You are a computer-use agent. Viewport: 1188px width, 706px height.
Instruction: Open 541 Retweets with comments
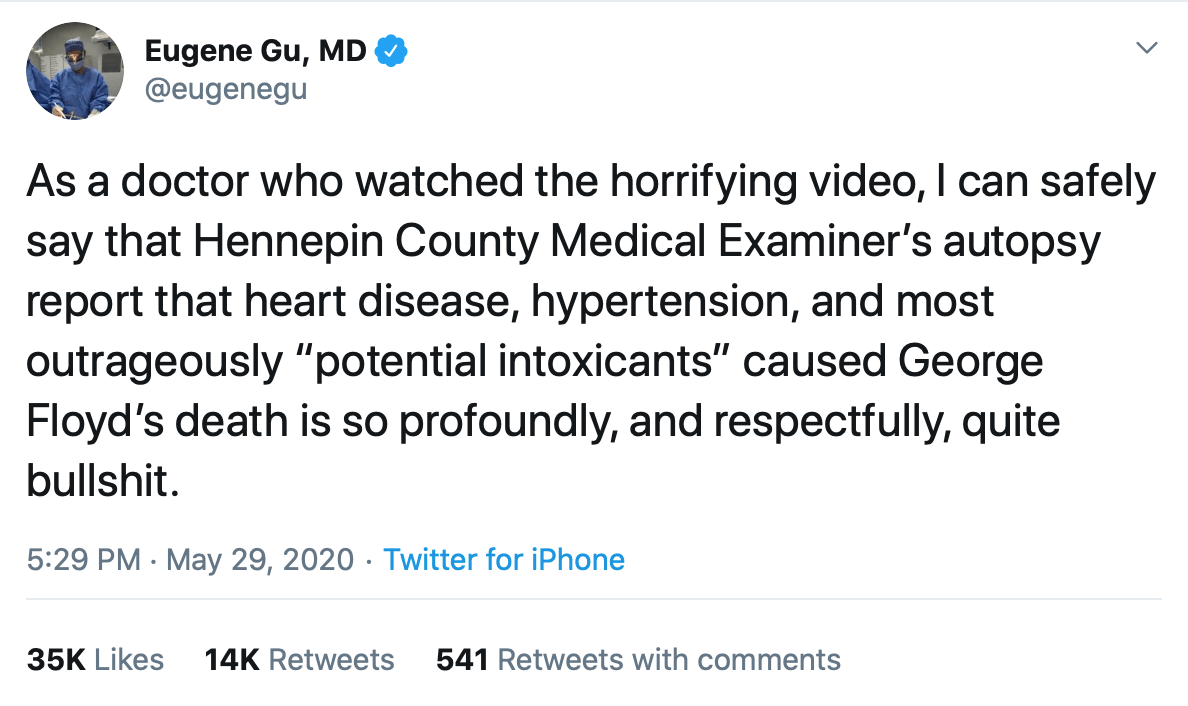point(638,660)
